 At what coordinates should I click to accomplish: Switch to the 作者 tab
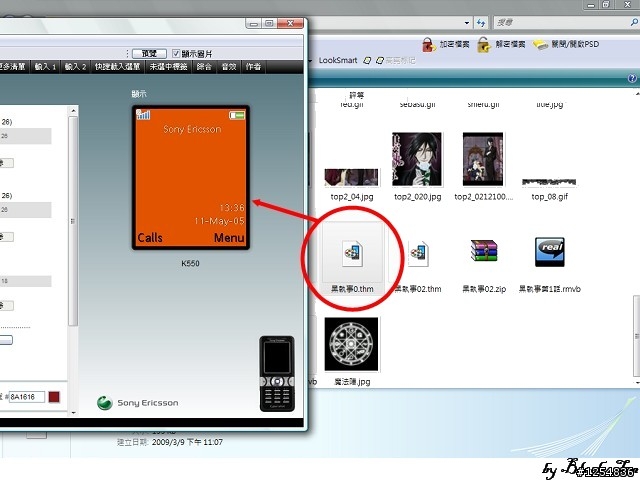click(x=253, y=67)
